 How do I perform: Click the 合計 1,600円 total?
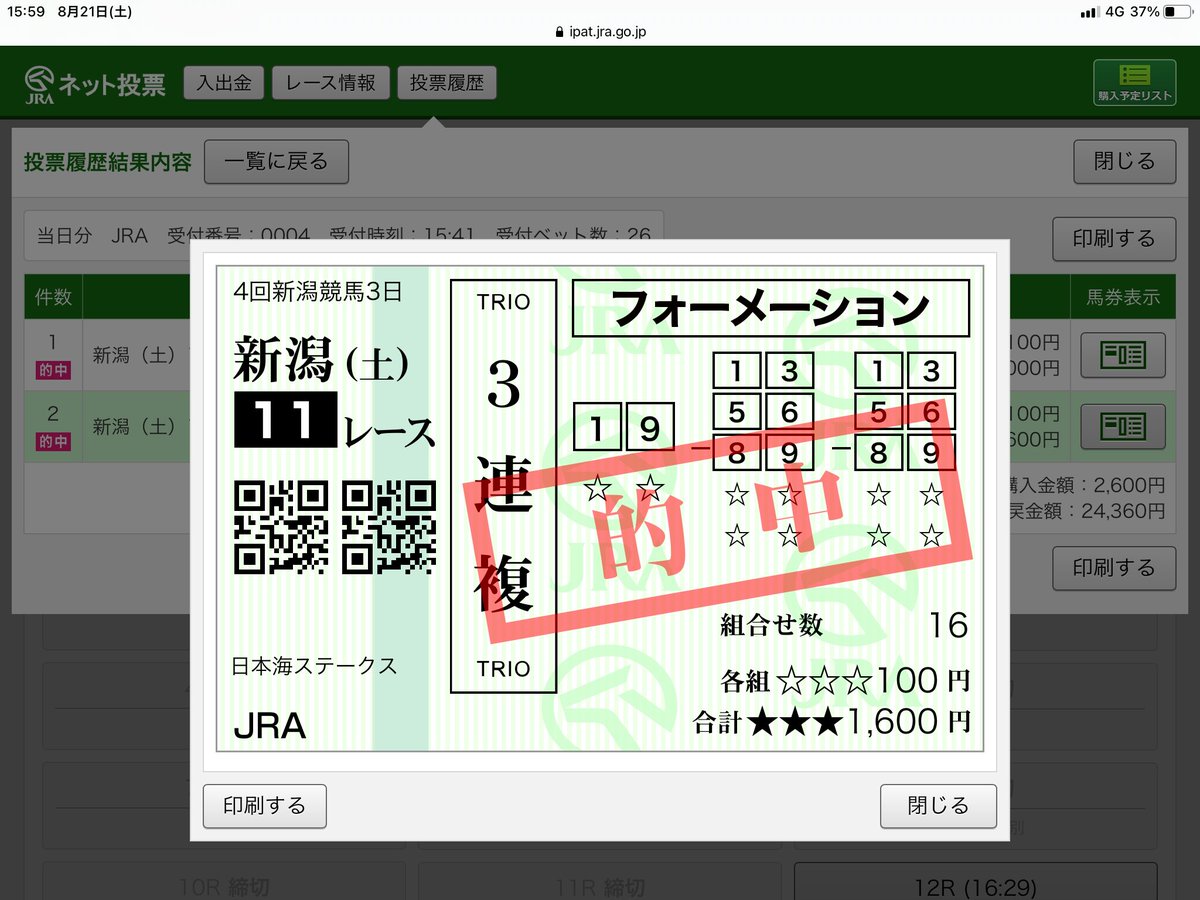coord(831,721)
